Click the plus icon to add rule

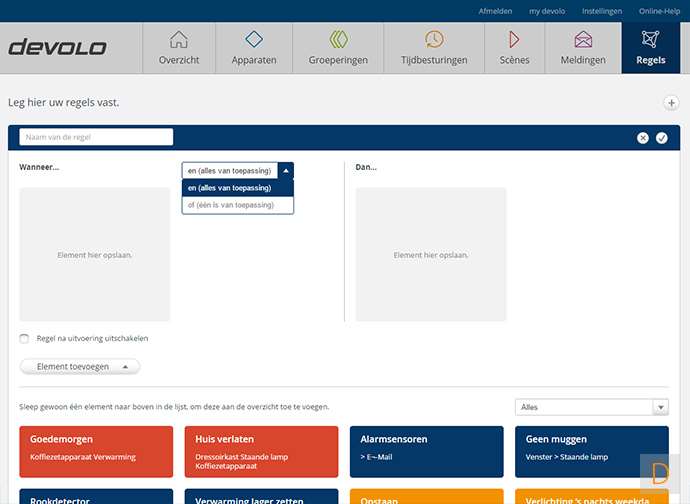tap(671, 103)
